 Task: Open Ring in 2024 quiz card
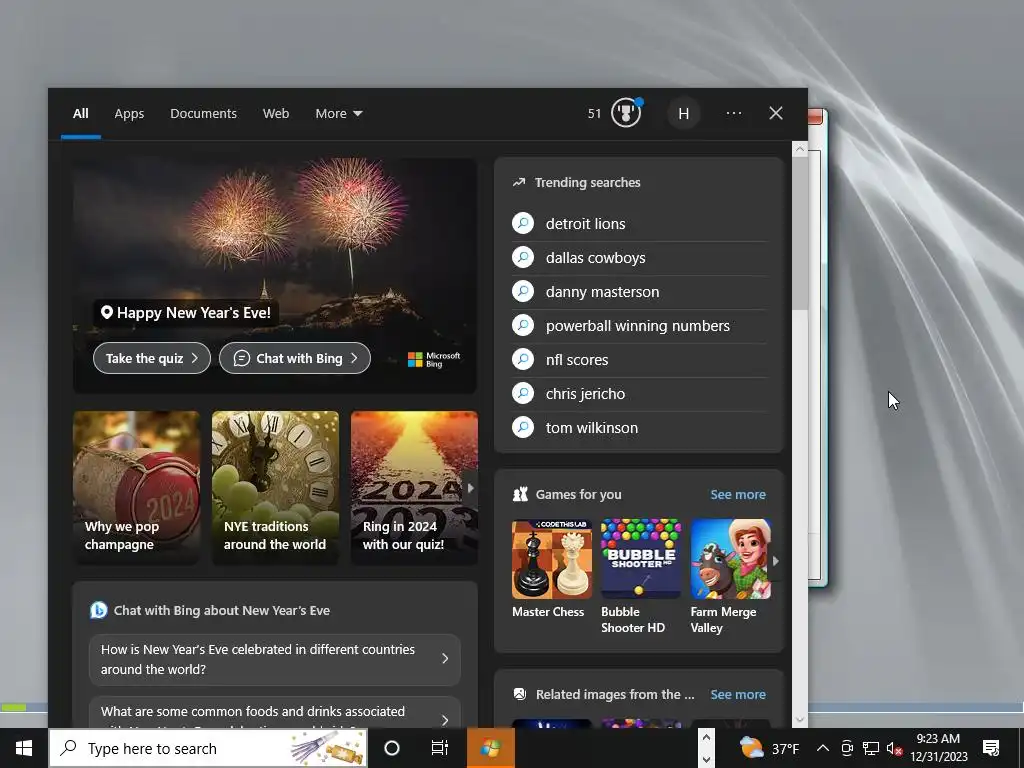pos(414,487)
